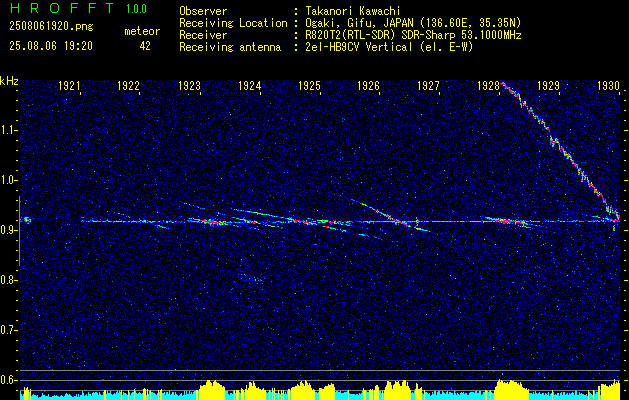Click the steep diagonal echo trace starting at 1928
This screenshot has height=400, width=629.
[560, 150]
